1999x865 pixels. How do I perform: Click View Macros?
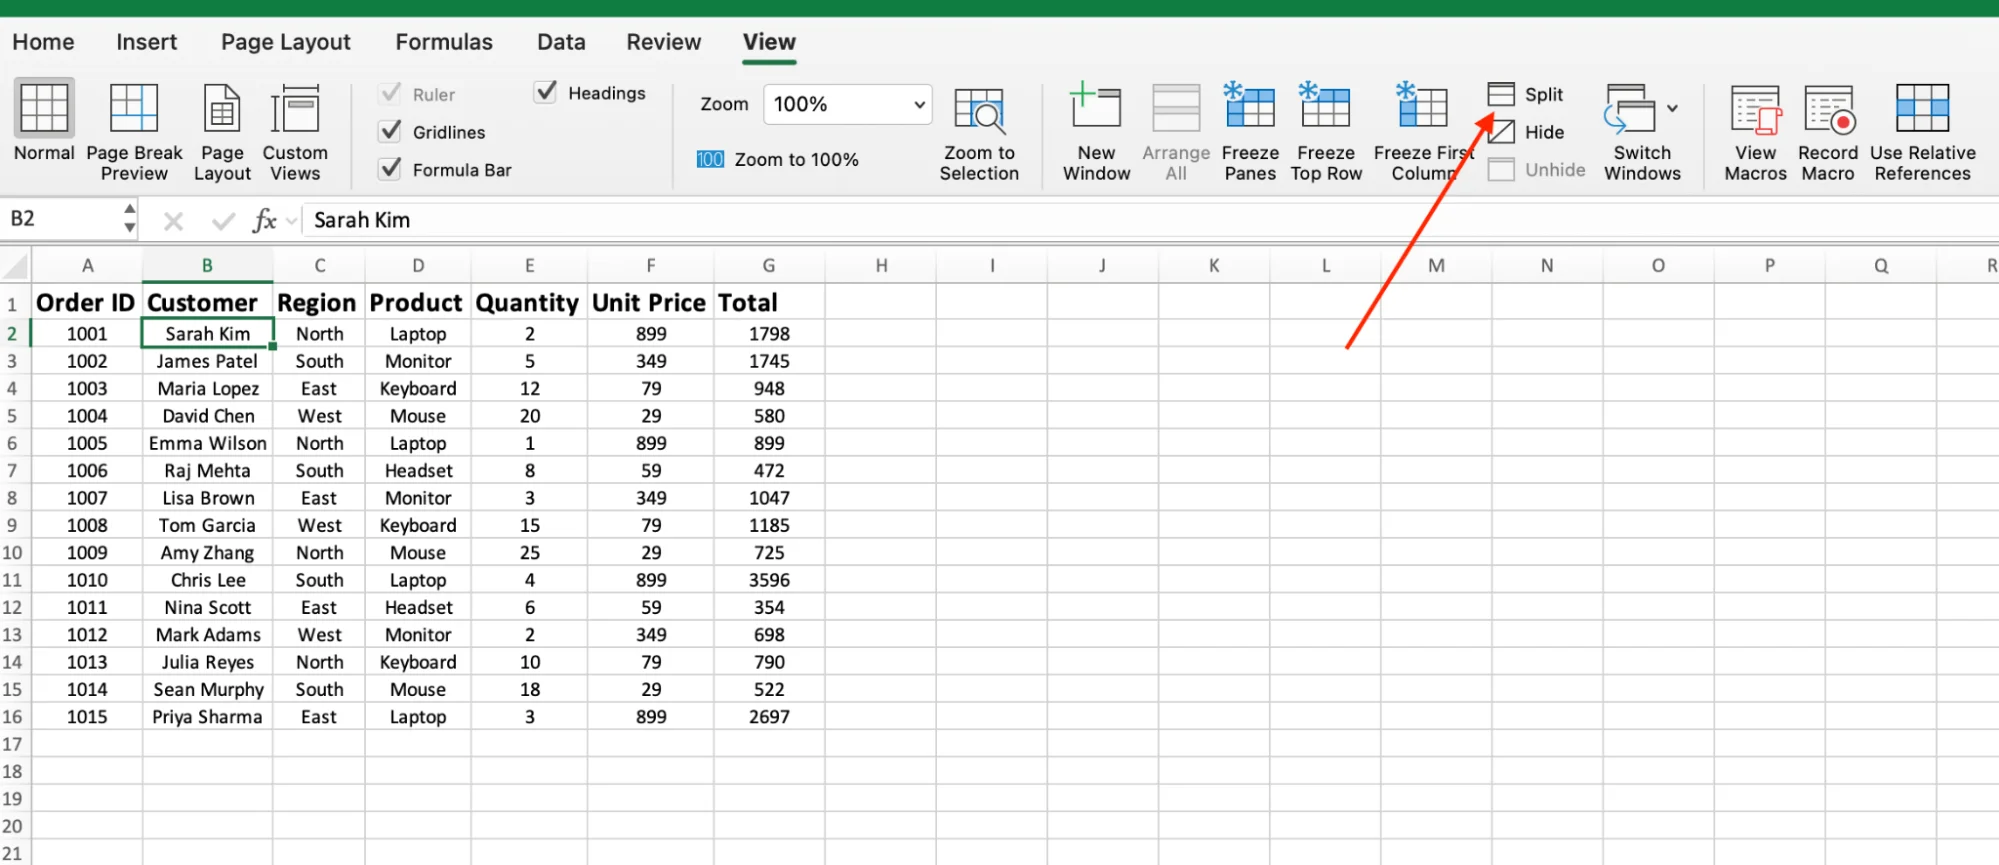click(x=1755, y=132)
